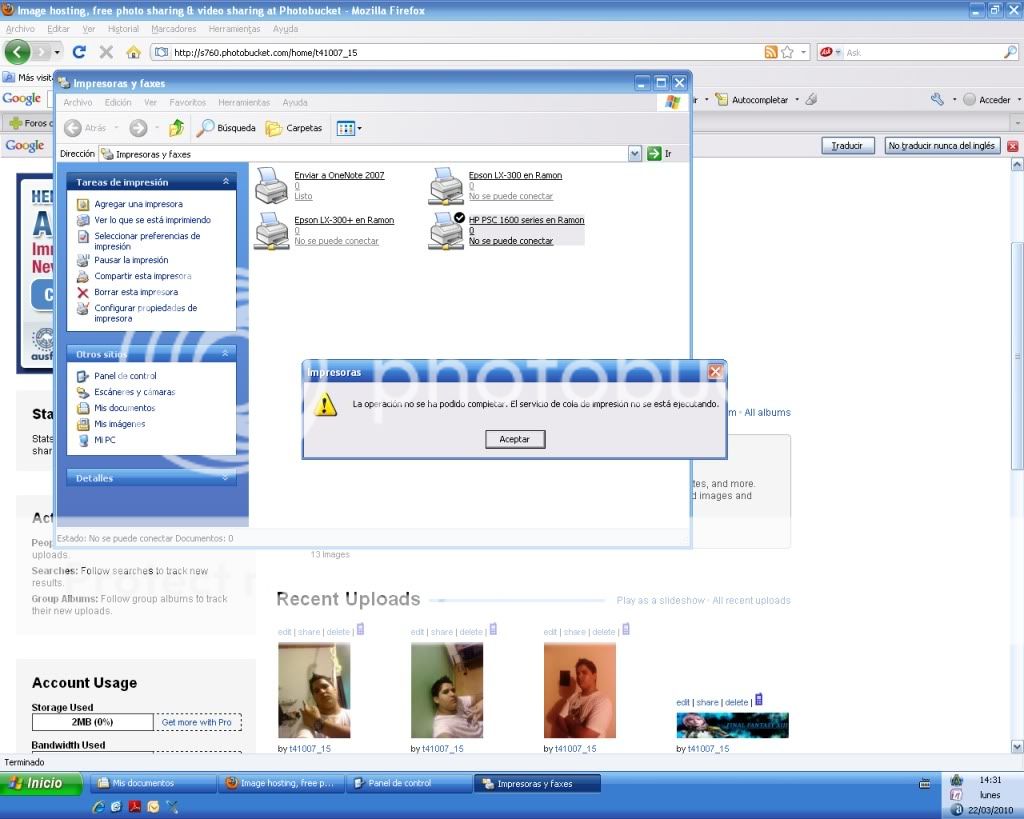1024x819 pixels.
Task: Expand the Detalles panel
Action: 226,478
